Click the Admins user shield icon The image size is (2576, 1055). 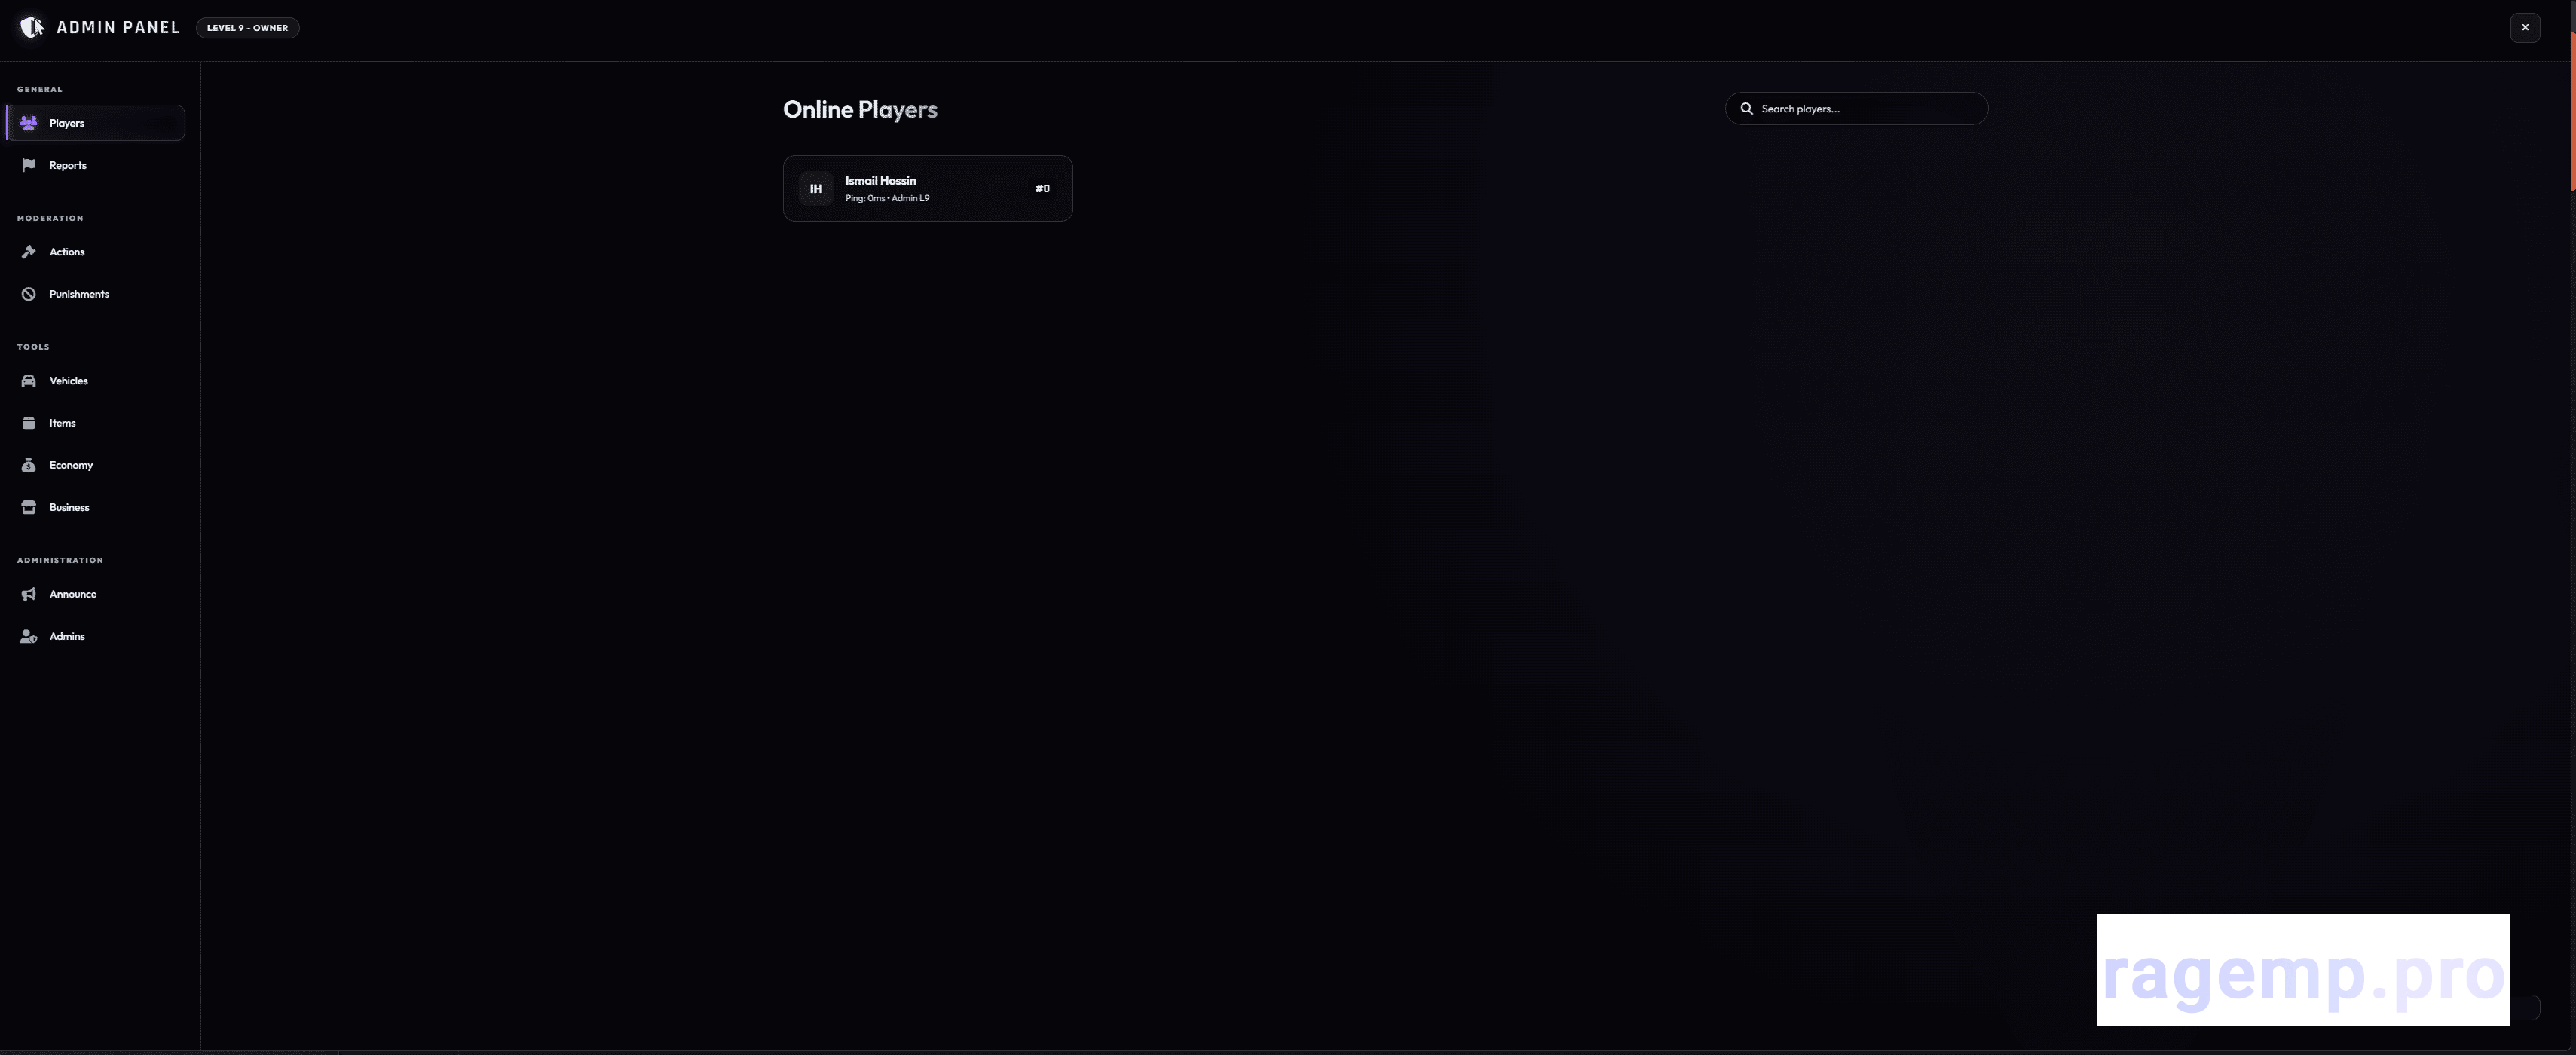pyautogui.click(x=29, y=636)
